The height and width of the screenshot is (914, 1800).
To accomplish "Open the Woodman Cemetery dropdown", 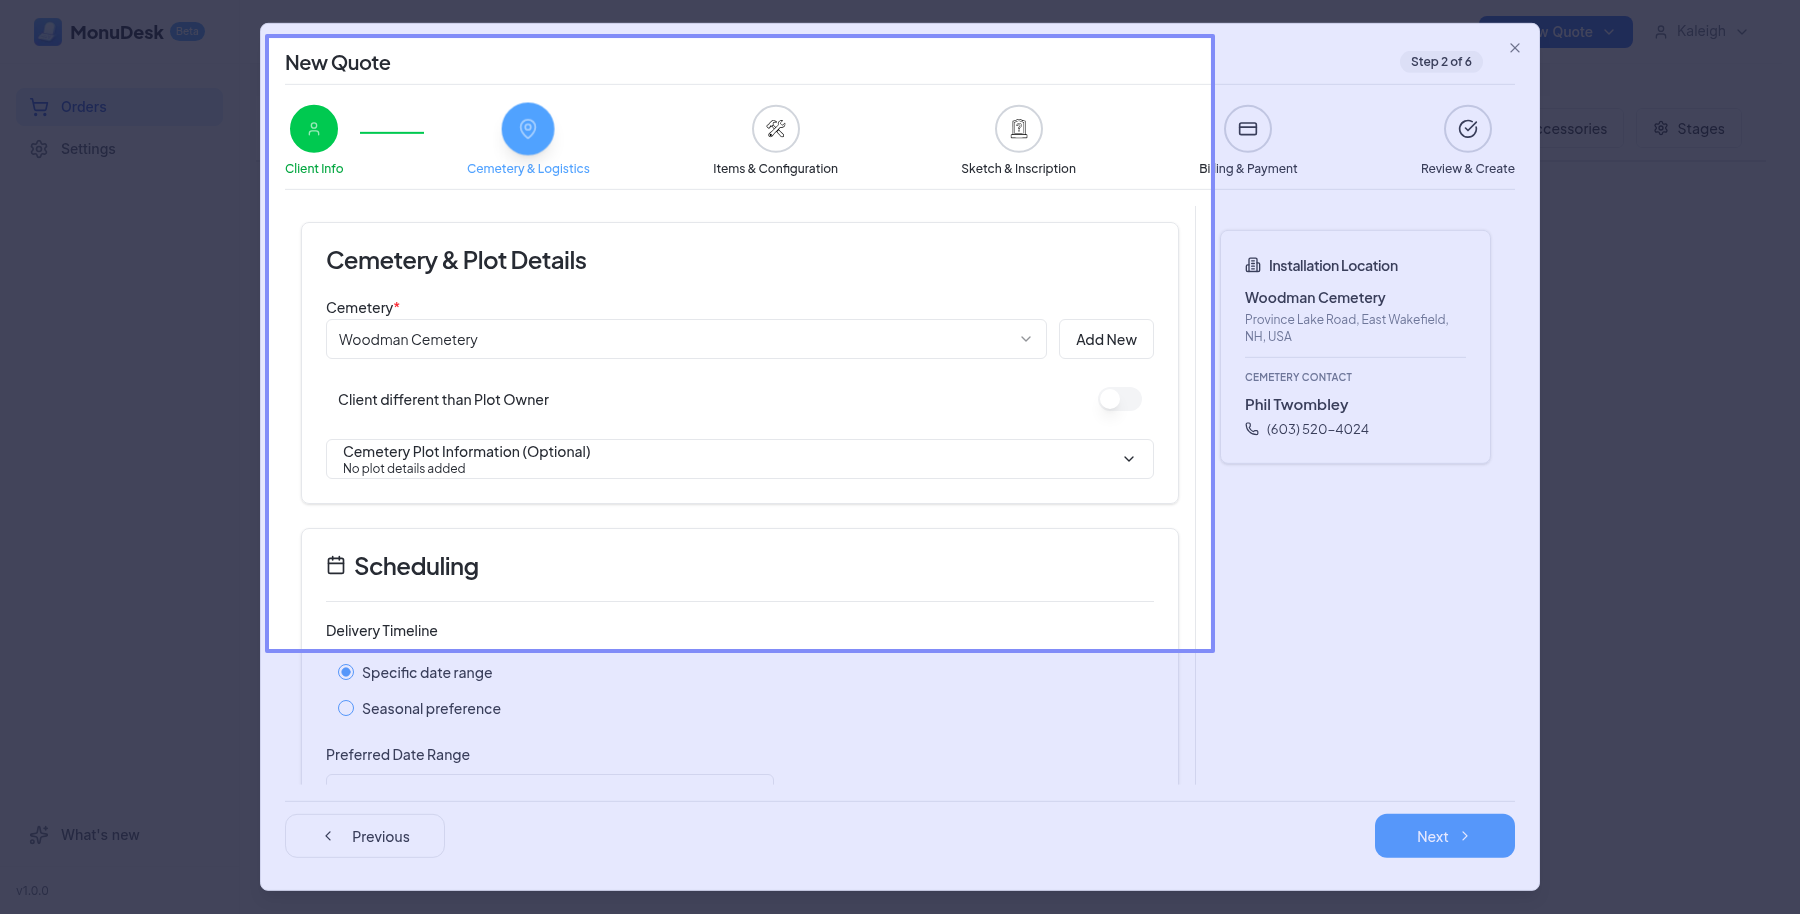I will [685, 340].
